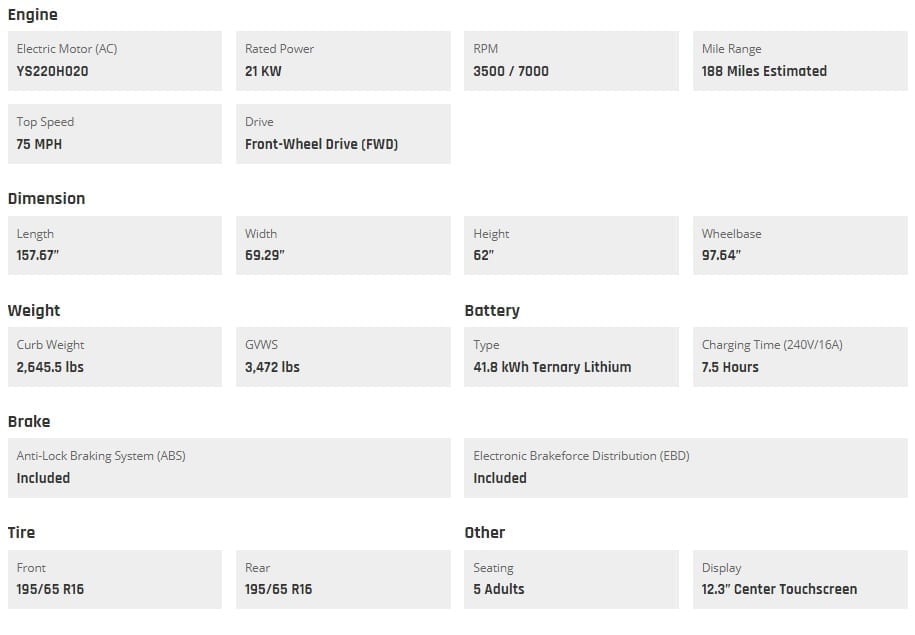
Task: Select the Charging Time 7.5 Hours card
Action: click(x=800, y=357)
